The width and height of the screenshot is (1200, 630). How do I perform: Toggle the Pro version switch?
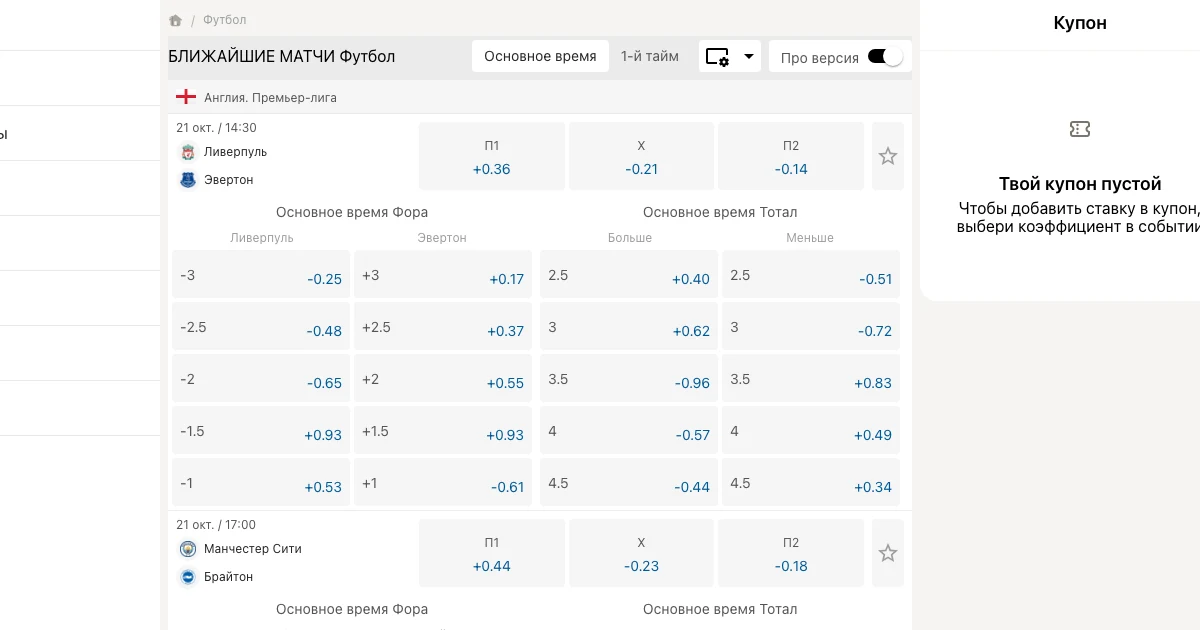[x=885, y=57]
